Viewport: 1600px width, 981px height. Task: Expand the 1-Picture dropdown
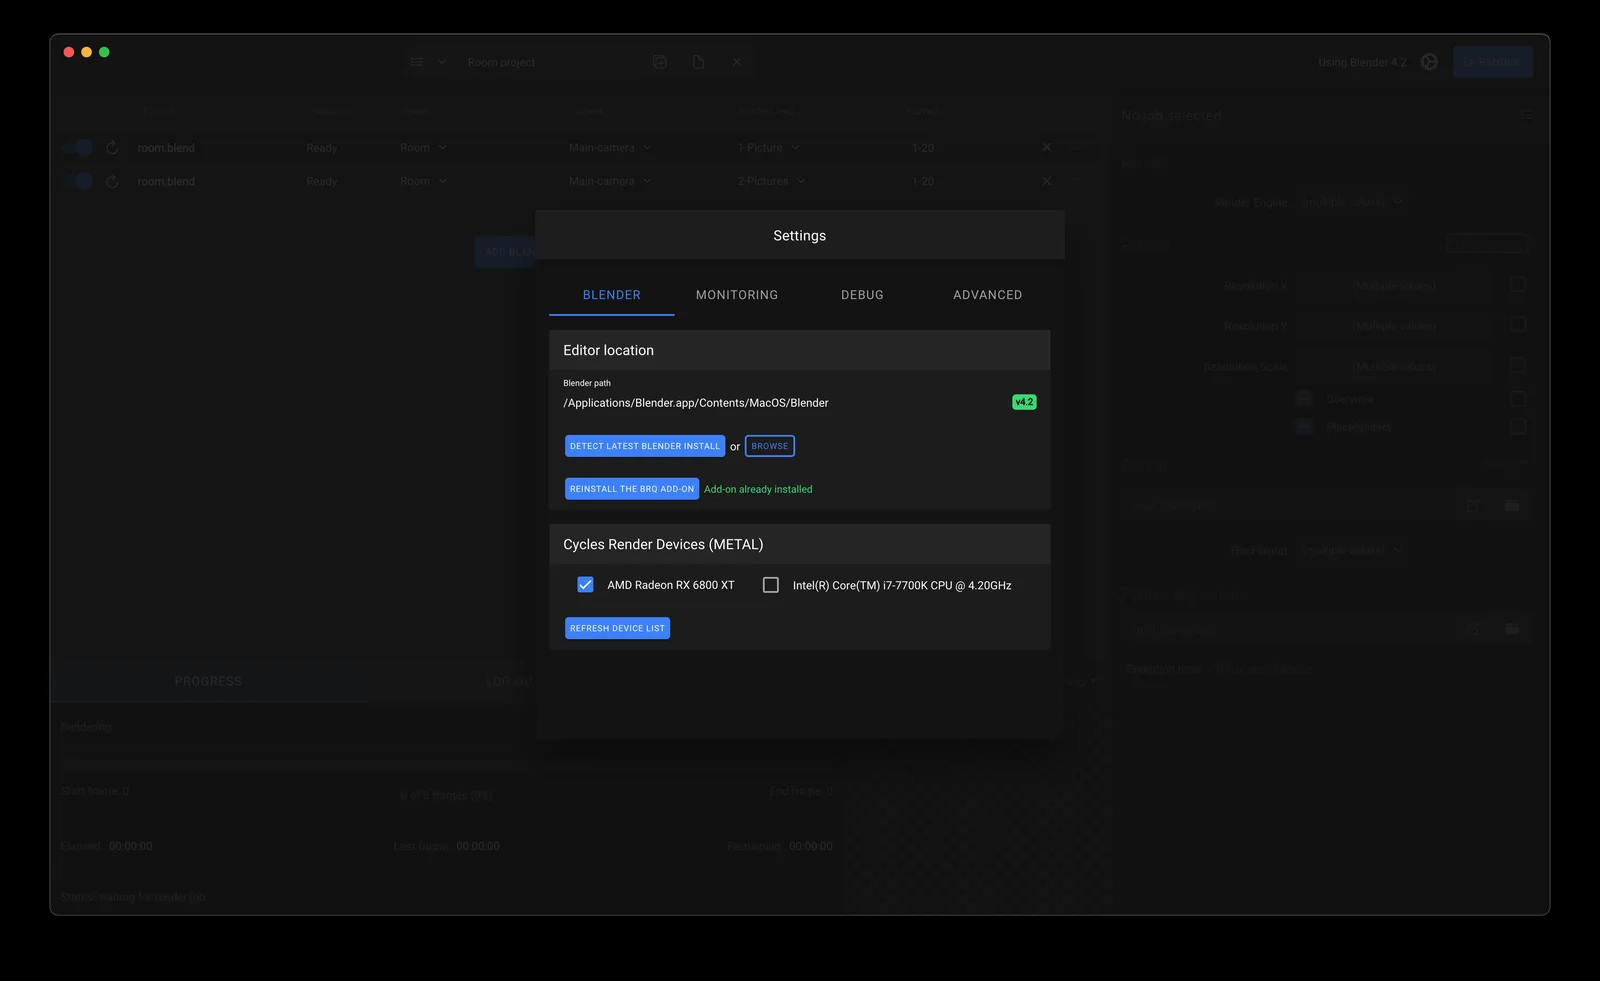coord(768,147)
